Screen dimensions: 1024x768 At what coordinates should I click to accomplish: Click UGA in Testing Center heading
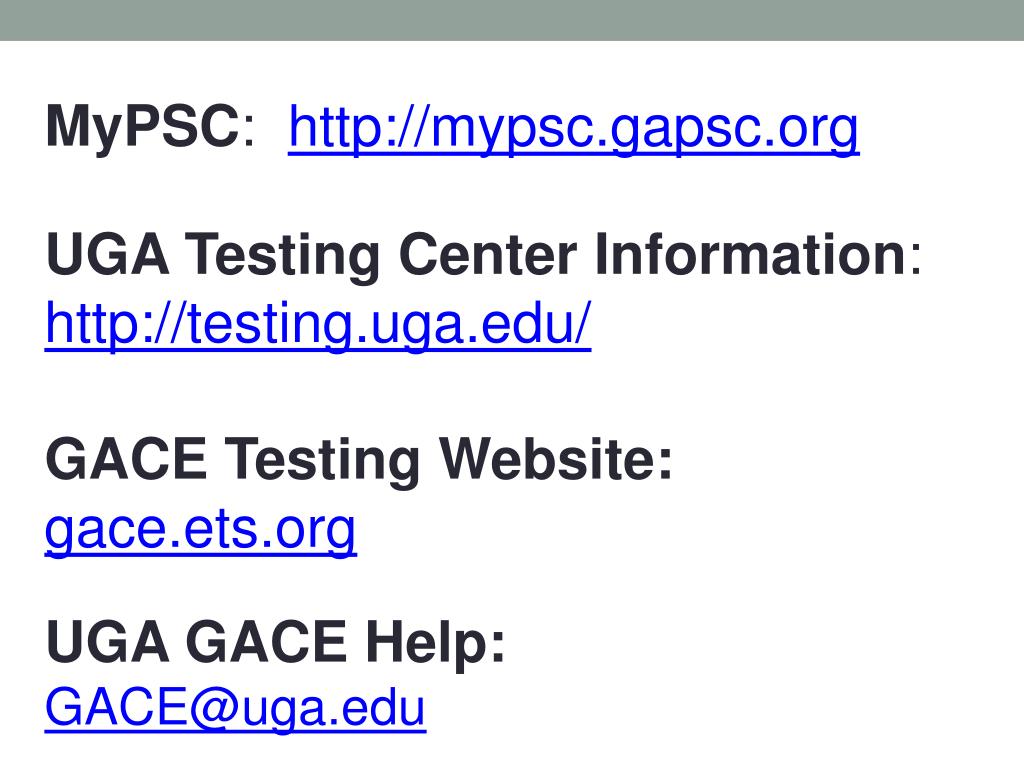coord(108,255)
